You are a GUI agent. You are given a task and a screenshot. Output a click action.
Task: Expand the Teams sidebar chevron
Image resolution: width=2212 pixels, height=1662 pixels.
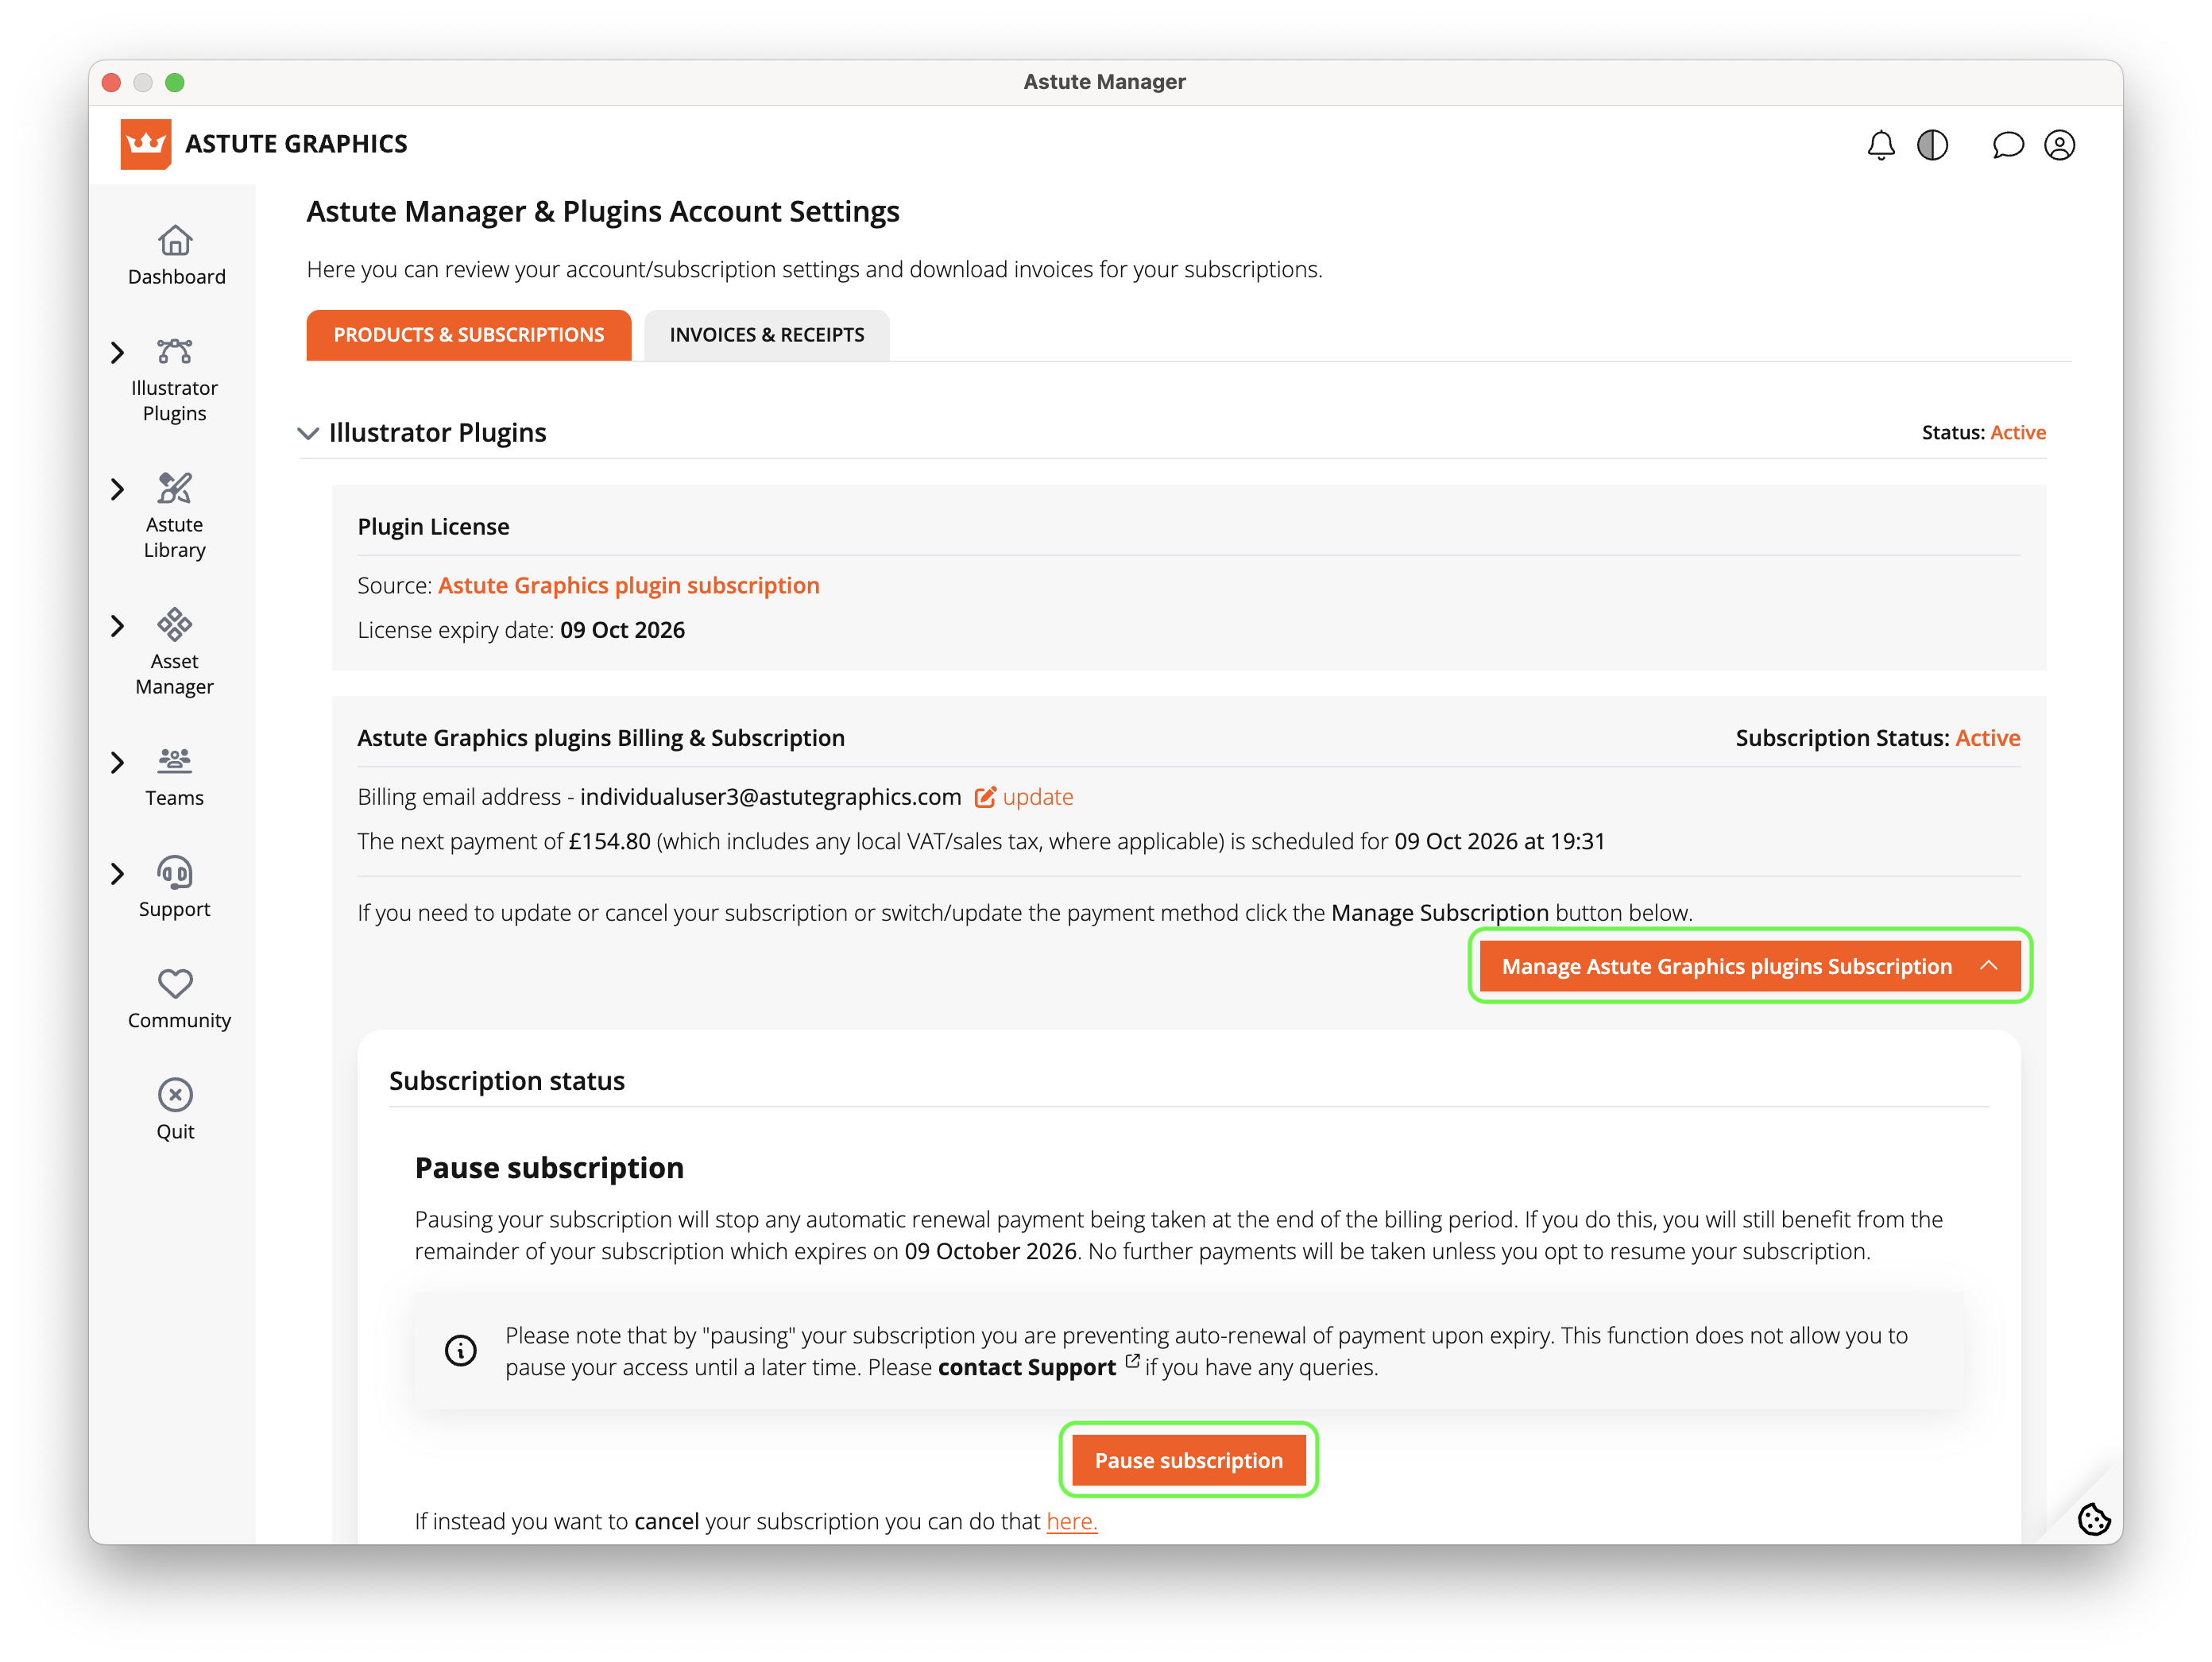point(117,762)
